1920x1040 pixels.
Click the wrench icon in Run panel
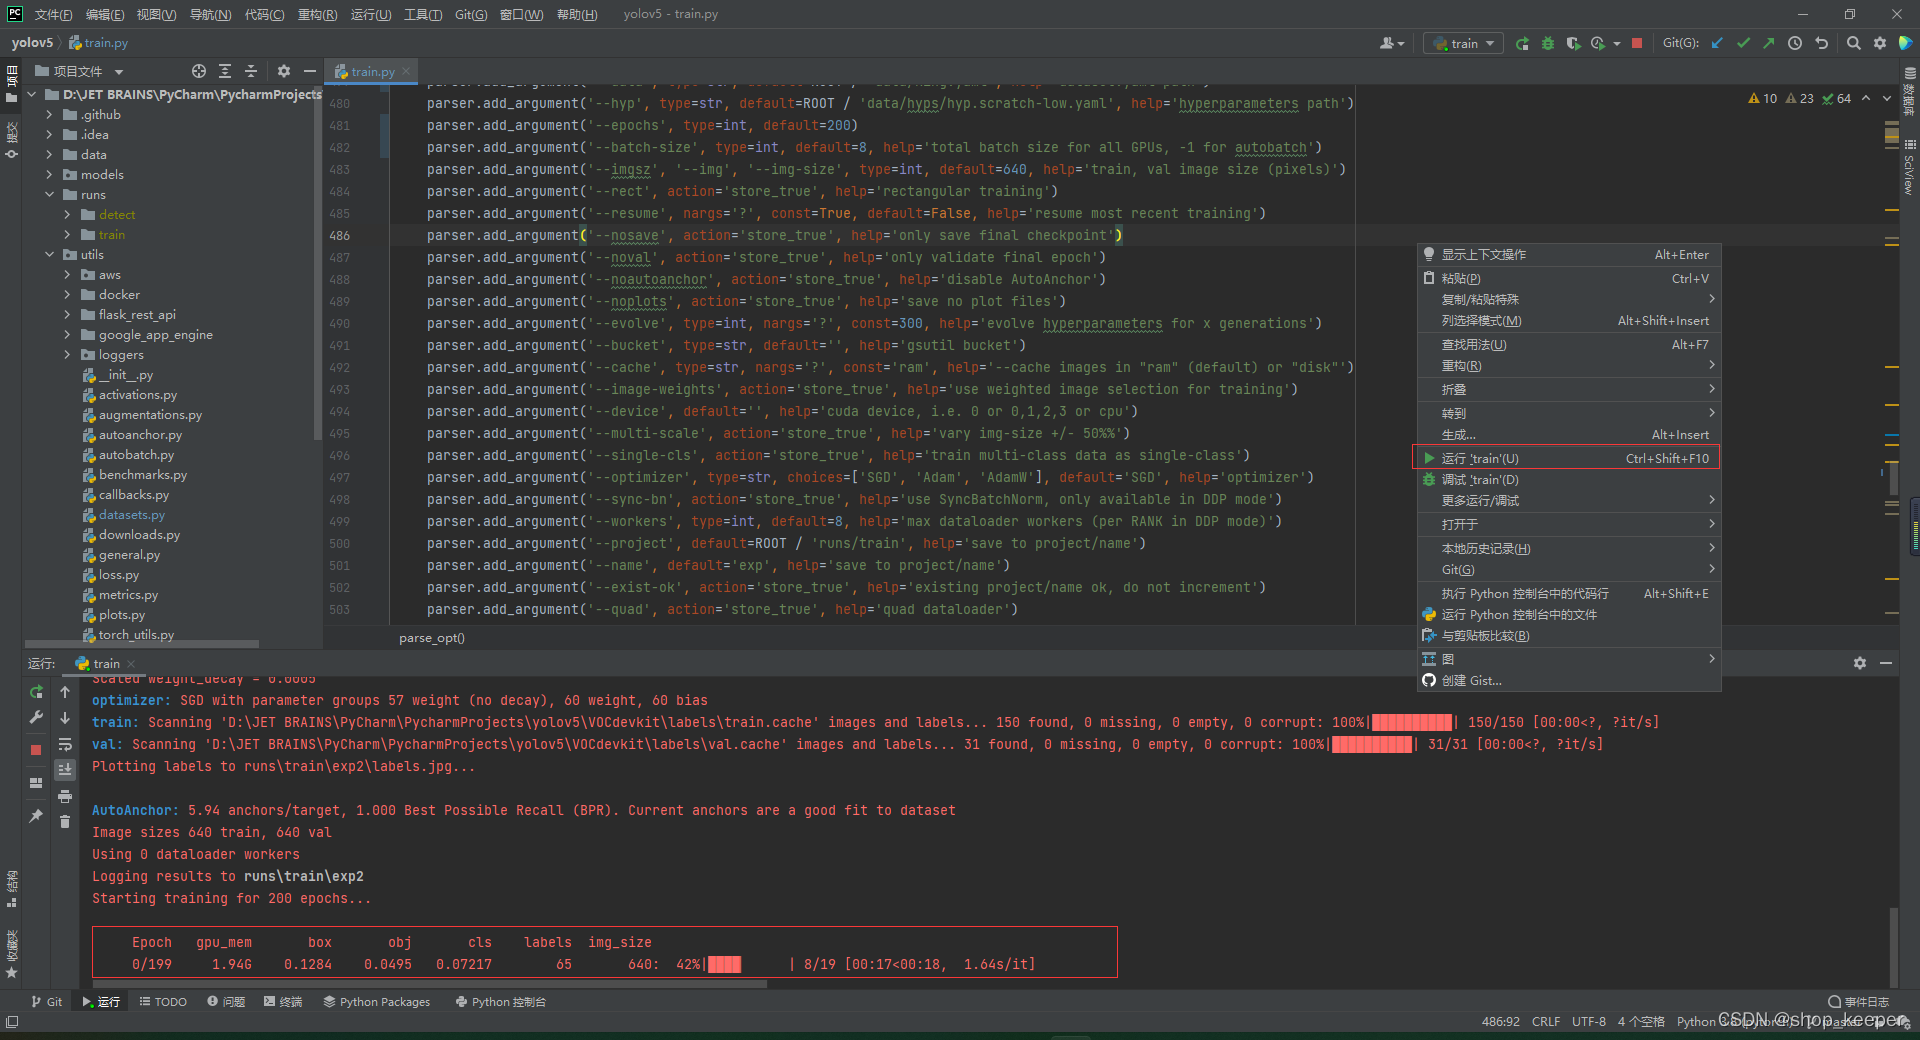coord(36,717)
